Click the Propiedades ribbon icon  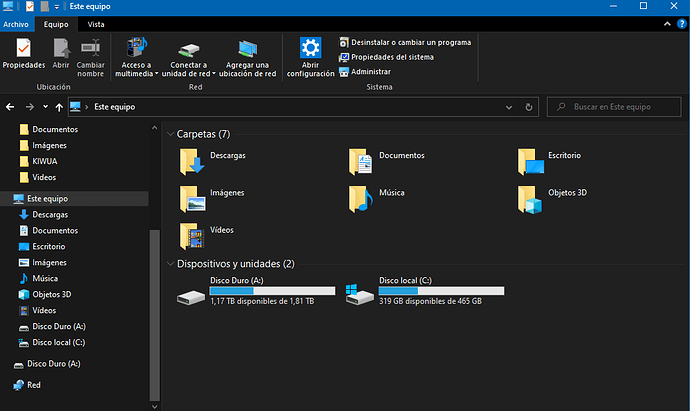23,50
